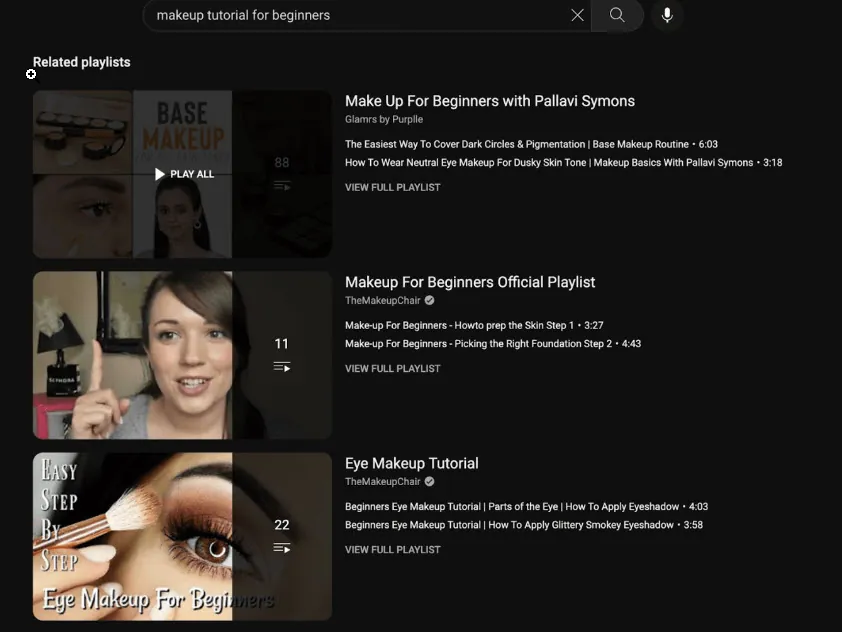842x632 pixels.
Task: Click the 11-video playlist queue icon
Action: [x=282, y=367]
